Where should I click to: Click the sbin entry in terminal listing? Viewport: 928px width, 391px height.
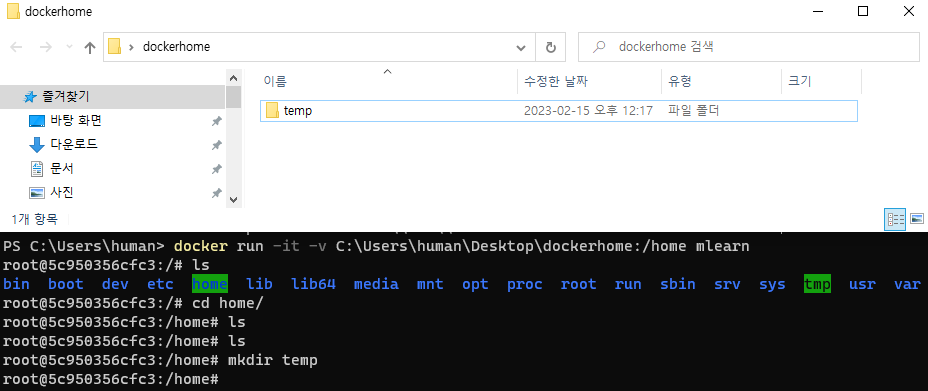[678, 285]
